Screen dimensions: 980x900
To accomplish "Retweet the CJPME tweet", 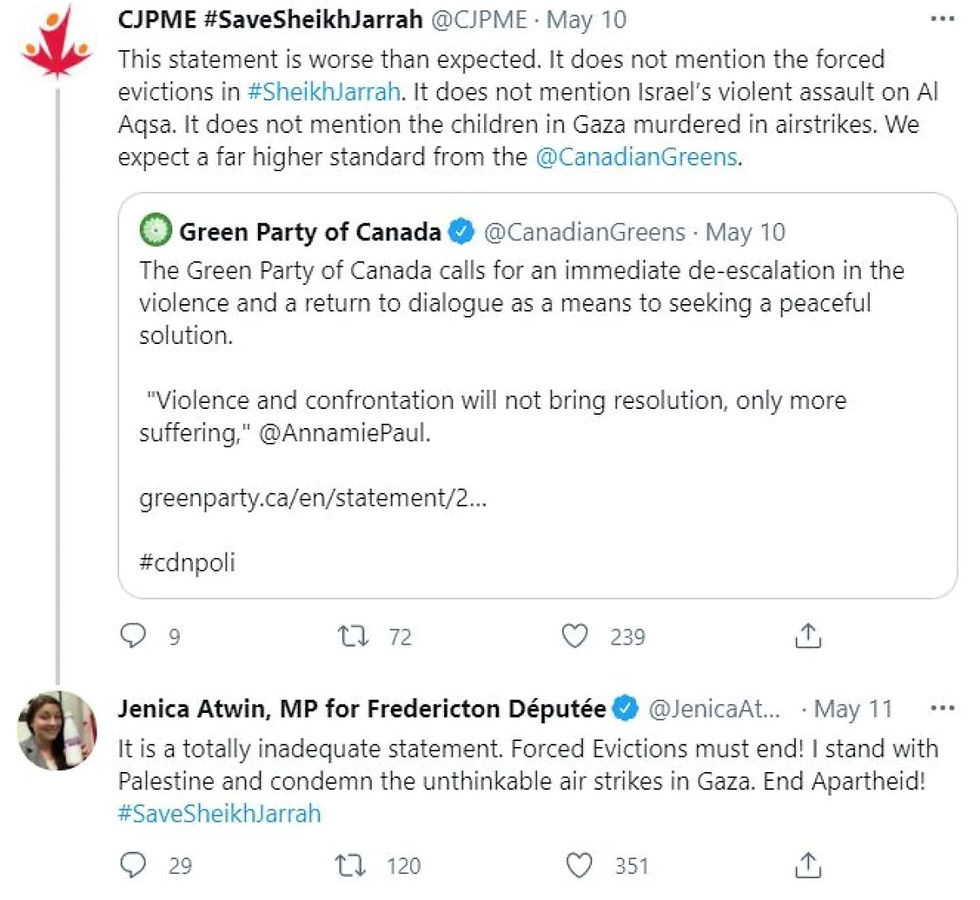I will [x=352, y=636].
